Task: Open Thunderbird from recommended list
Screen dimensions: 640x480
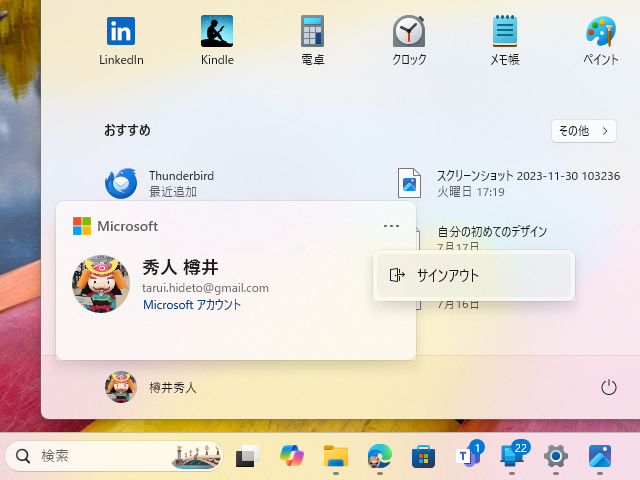Action: 159,183
